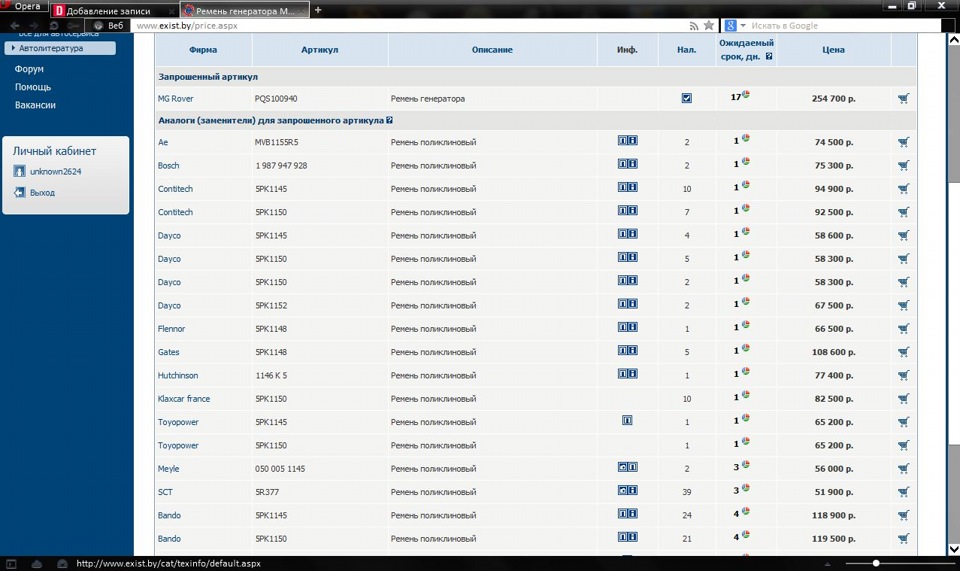Open the MG Rover brand link

click(176, 99)
